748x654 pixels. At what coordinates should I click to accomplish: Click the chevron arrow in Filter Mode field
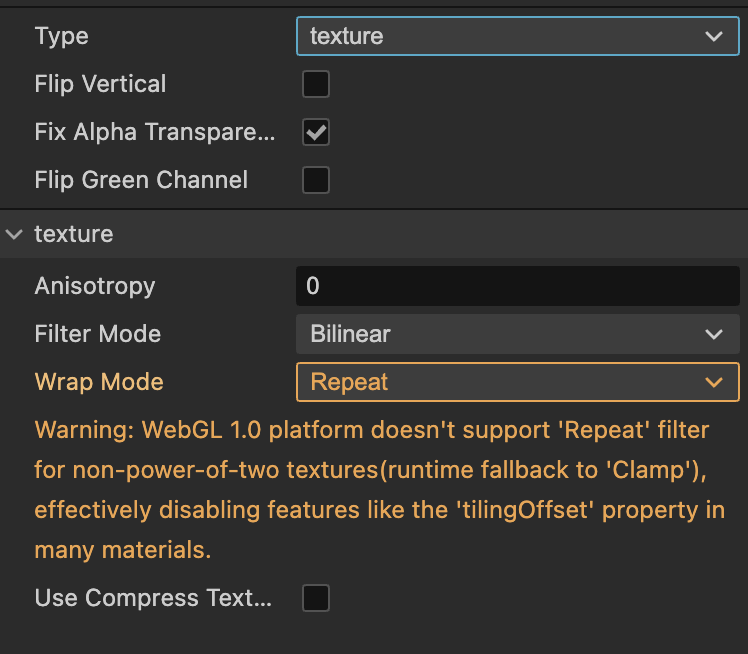(714, 334)
